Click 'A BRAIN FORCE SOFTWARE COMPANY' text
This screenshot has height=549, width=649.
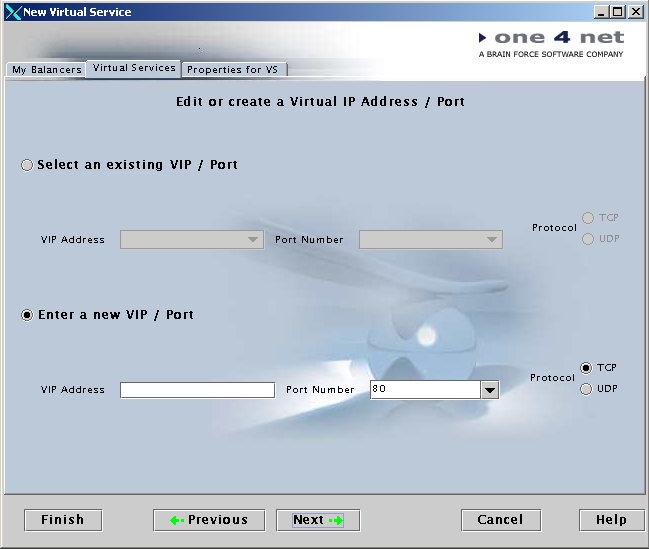tap(550, 54)
